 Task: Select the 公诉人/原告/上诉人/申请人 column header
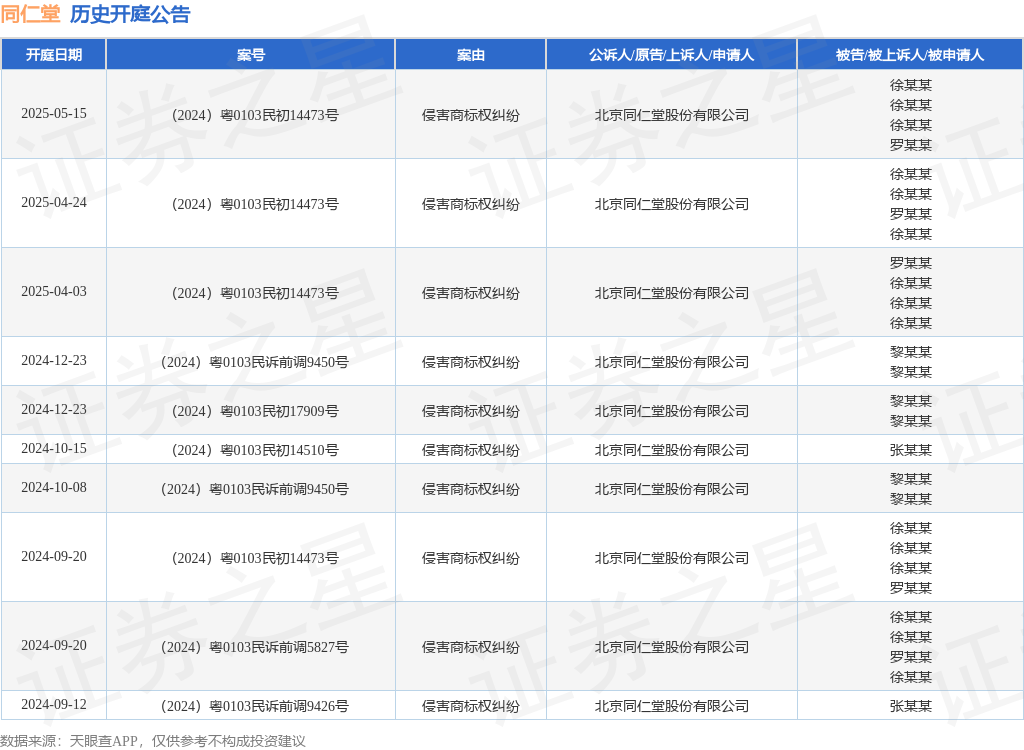tap(671, 55)
